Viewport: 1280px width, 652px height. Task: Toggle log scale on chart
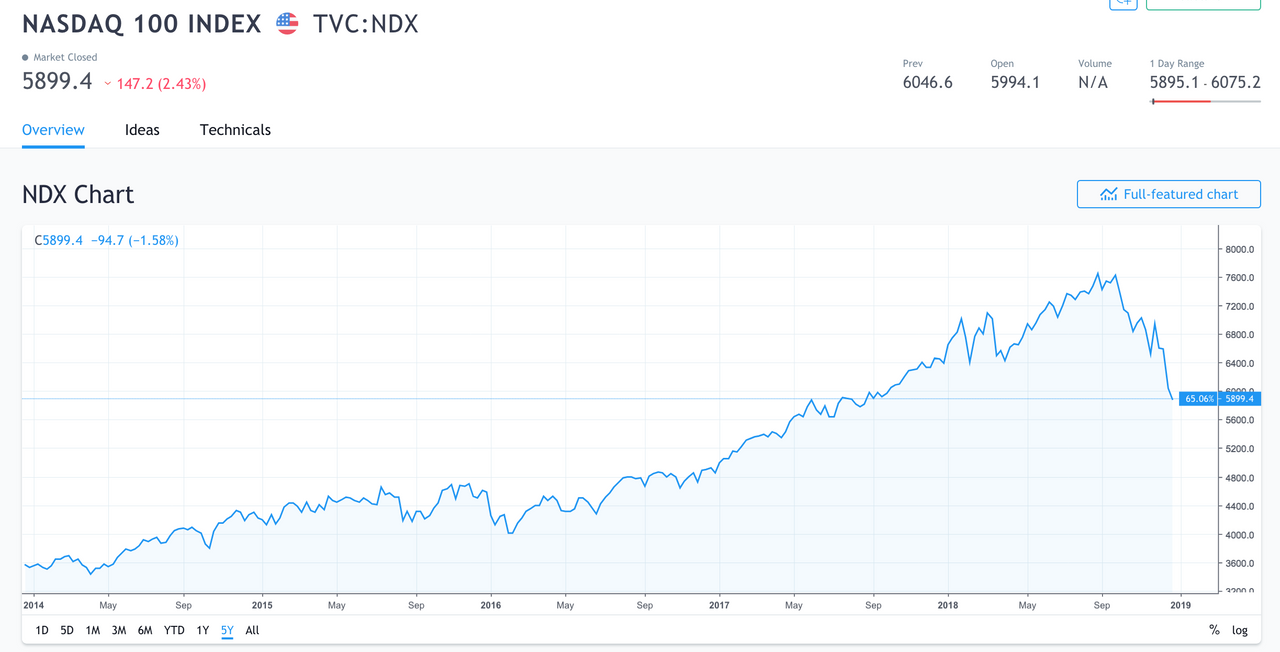1240,630
